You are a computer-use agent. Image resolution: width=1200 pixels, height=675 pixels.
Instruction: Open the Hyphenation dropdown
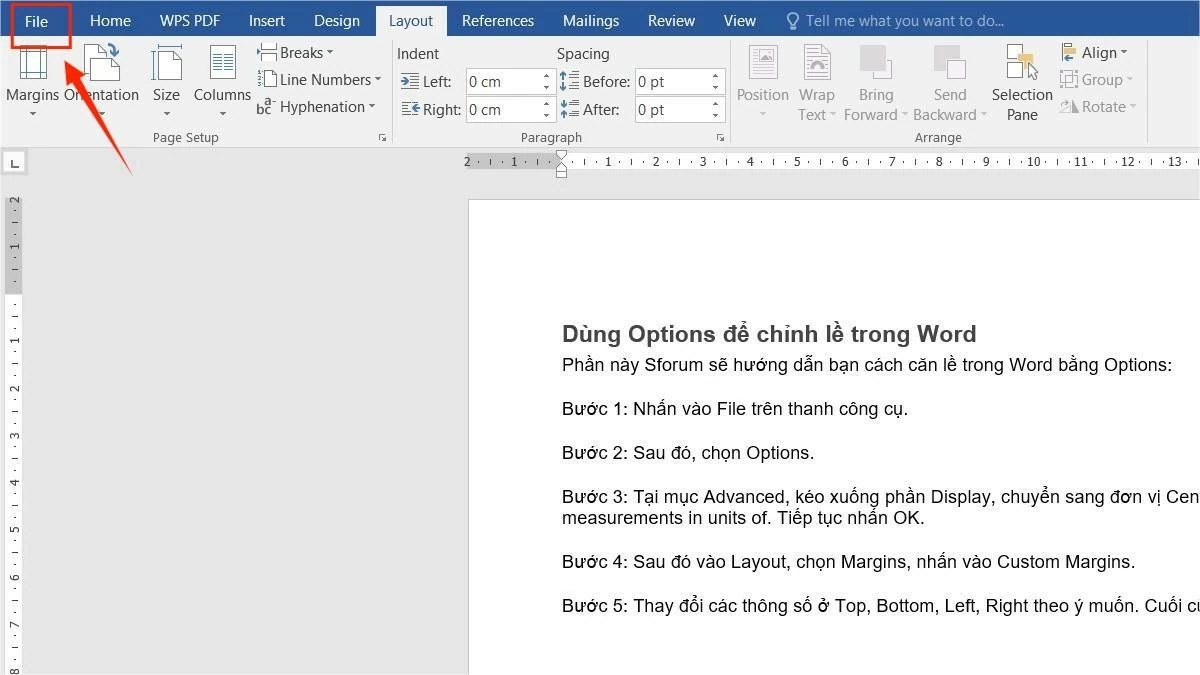pos(318,107)
